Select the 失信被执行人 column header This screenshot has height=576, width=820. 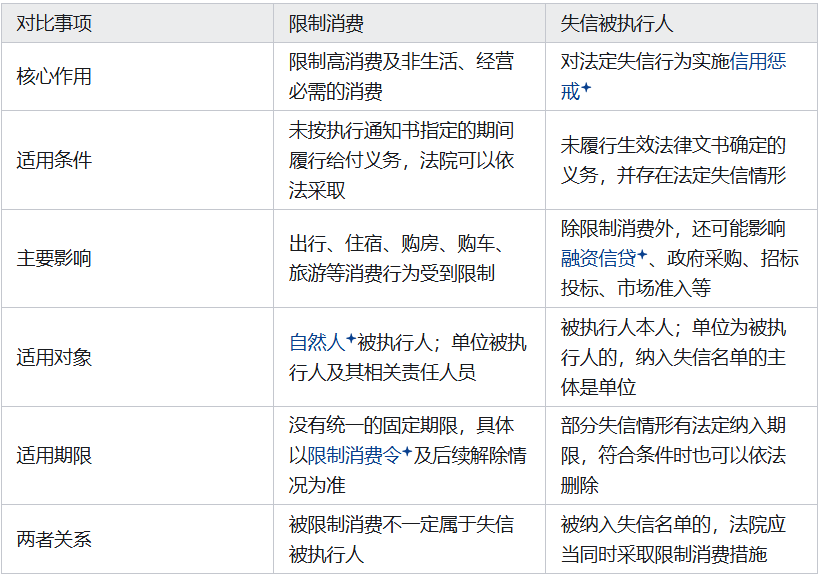[681, 24]
